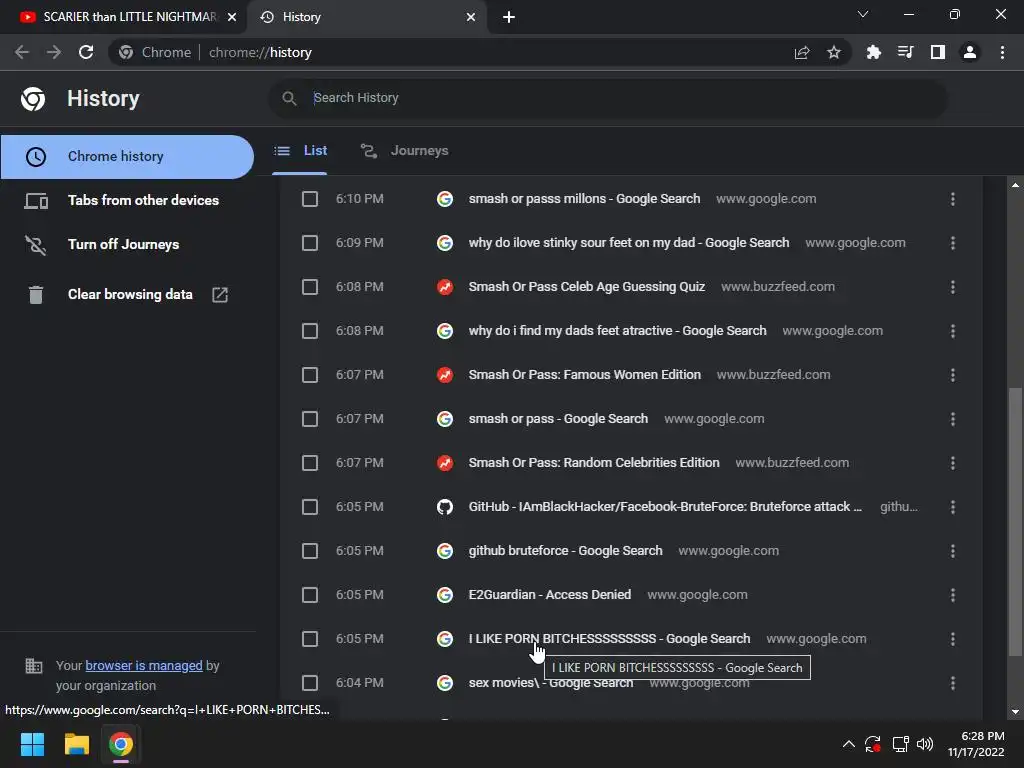Viewport: 1024px width, 768px height.
Task: Check the Famous Women Edition entry
Action: pos(310,375)
